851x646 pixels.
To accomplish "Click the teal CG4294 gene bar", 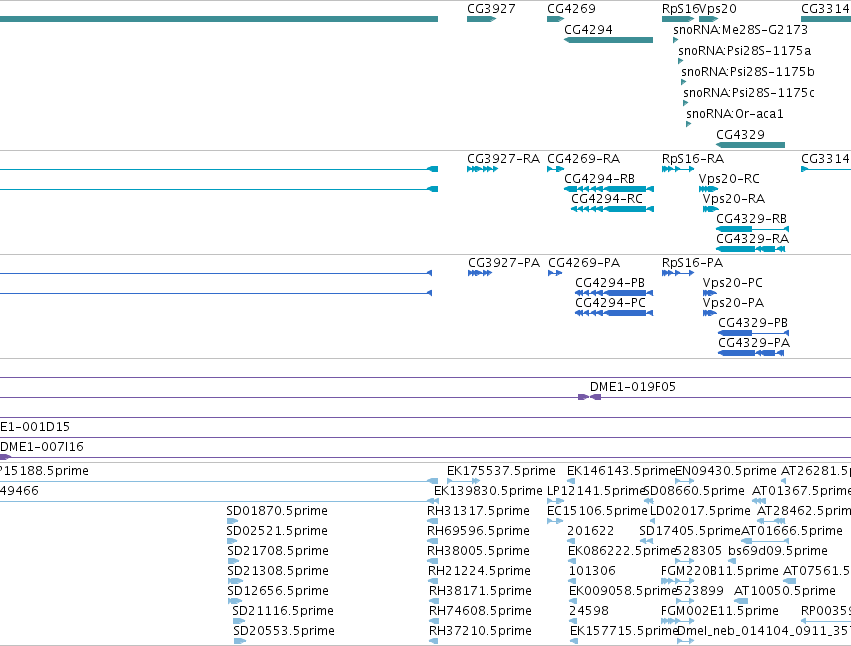I will [x=608, y=40].
